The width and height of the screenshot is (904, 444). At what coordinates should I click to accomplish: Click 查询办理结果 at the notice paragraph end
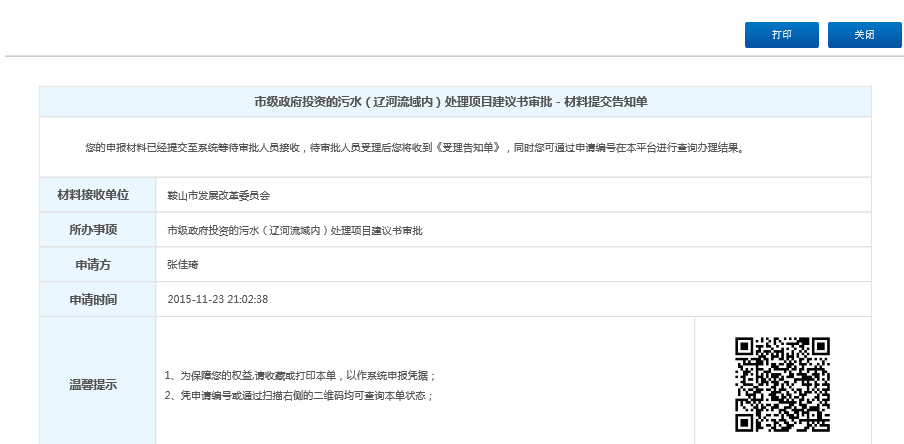(710, 148)
